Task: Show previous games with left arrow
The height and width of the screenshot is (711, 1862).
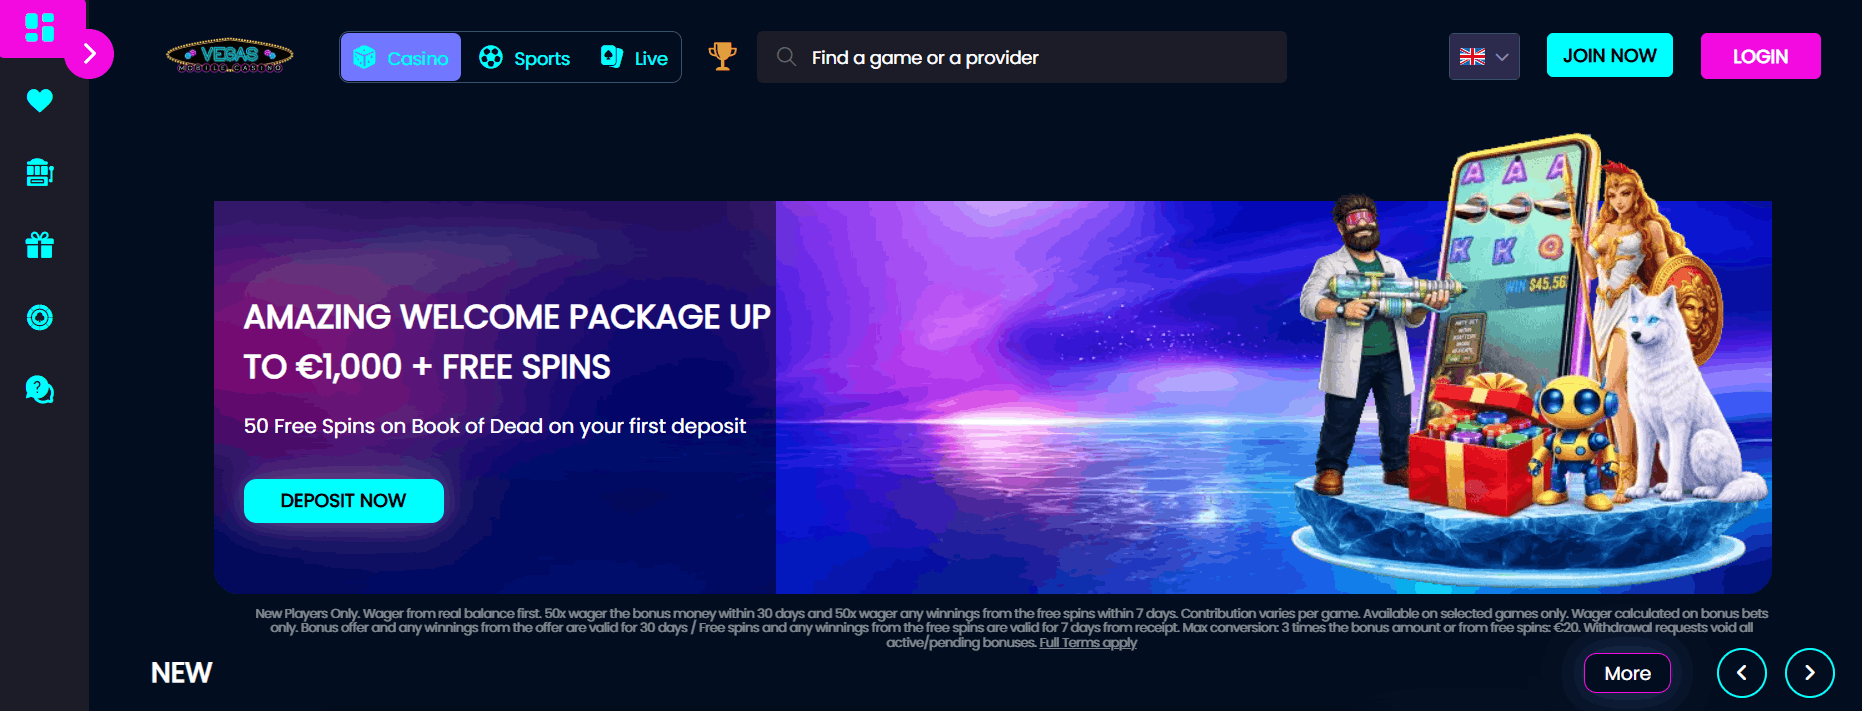Action: (1741, 673)
